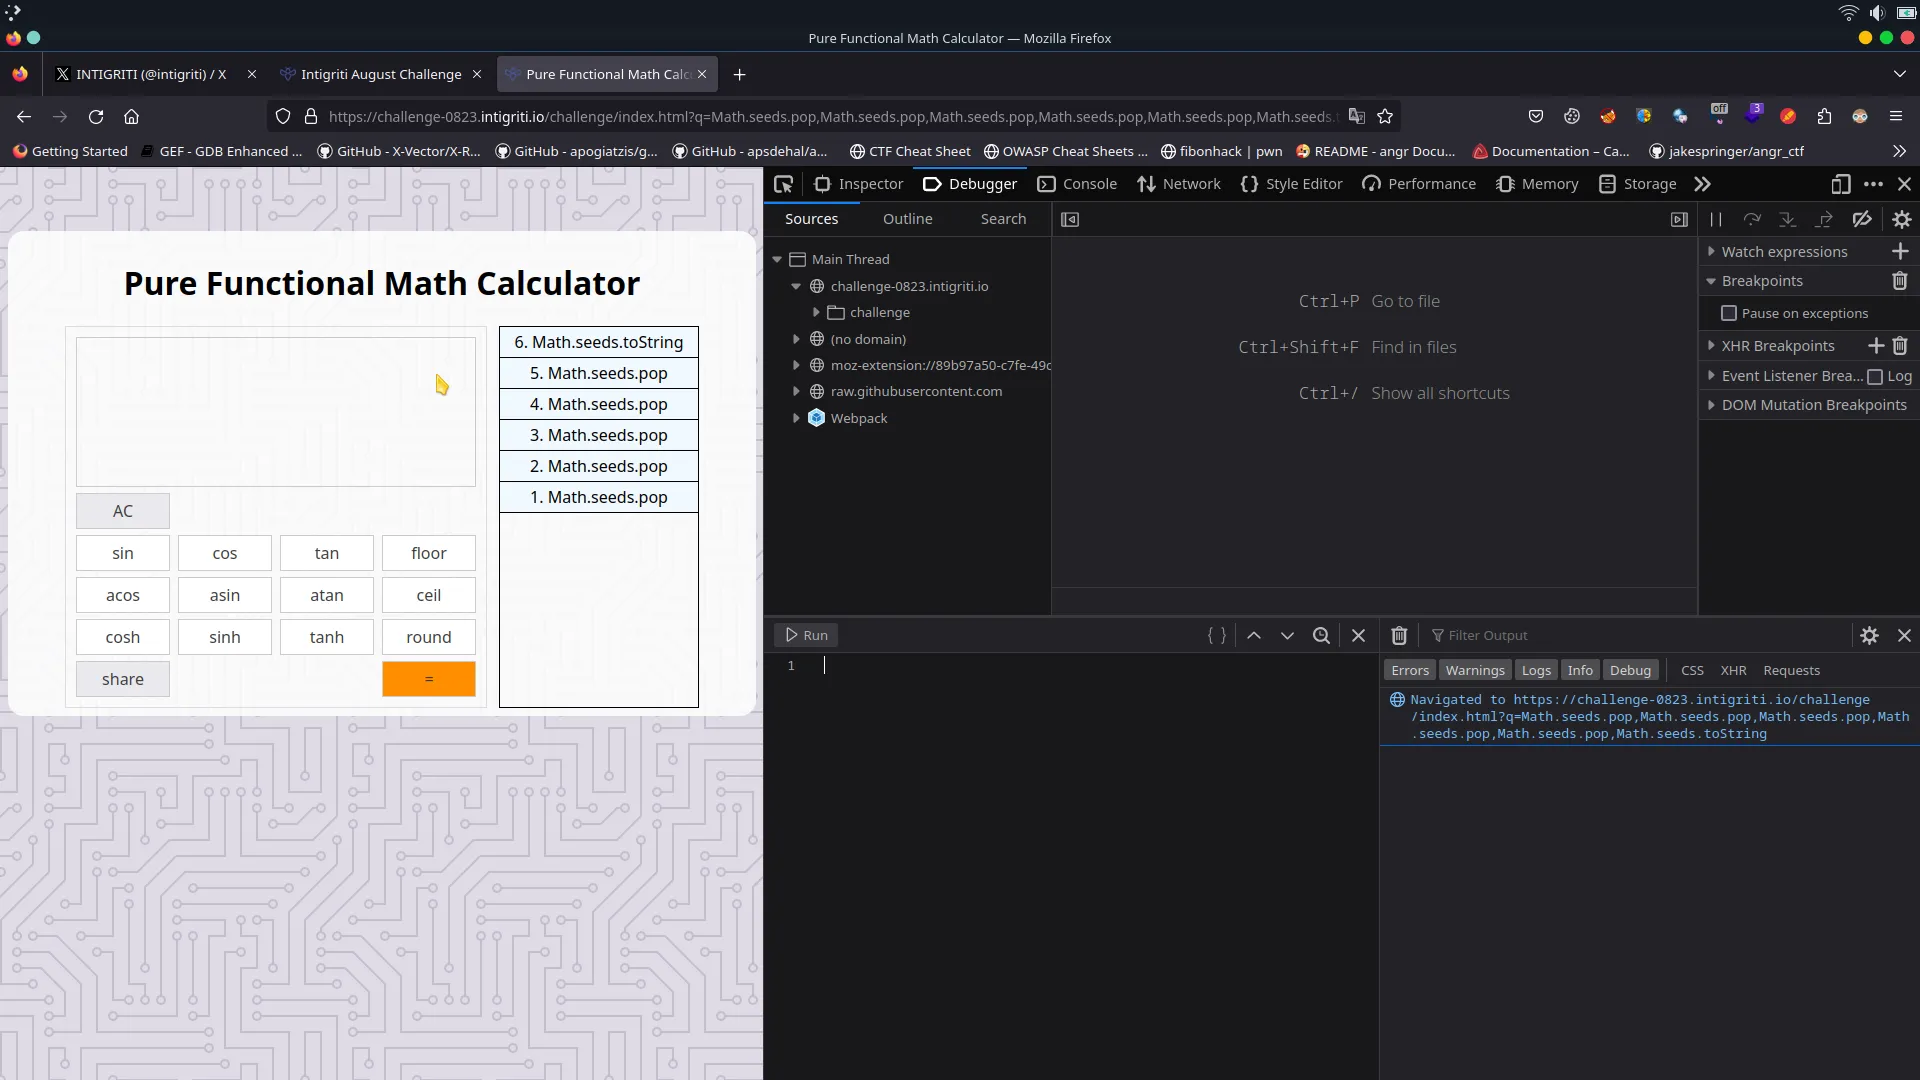Expand the Webpack source node

(x=796, y=419)
